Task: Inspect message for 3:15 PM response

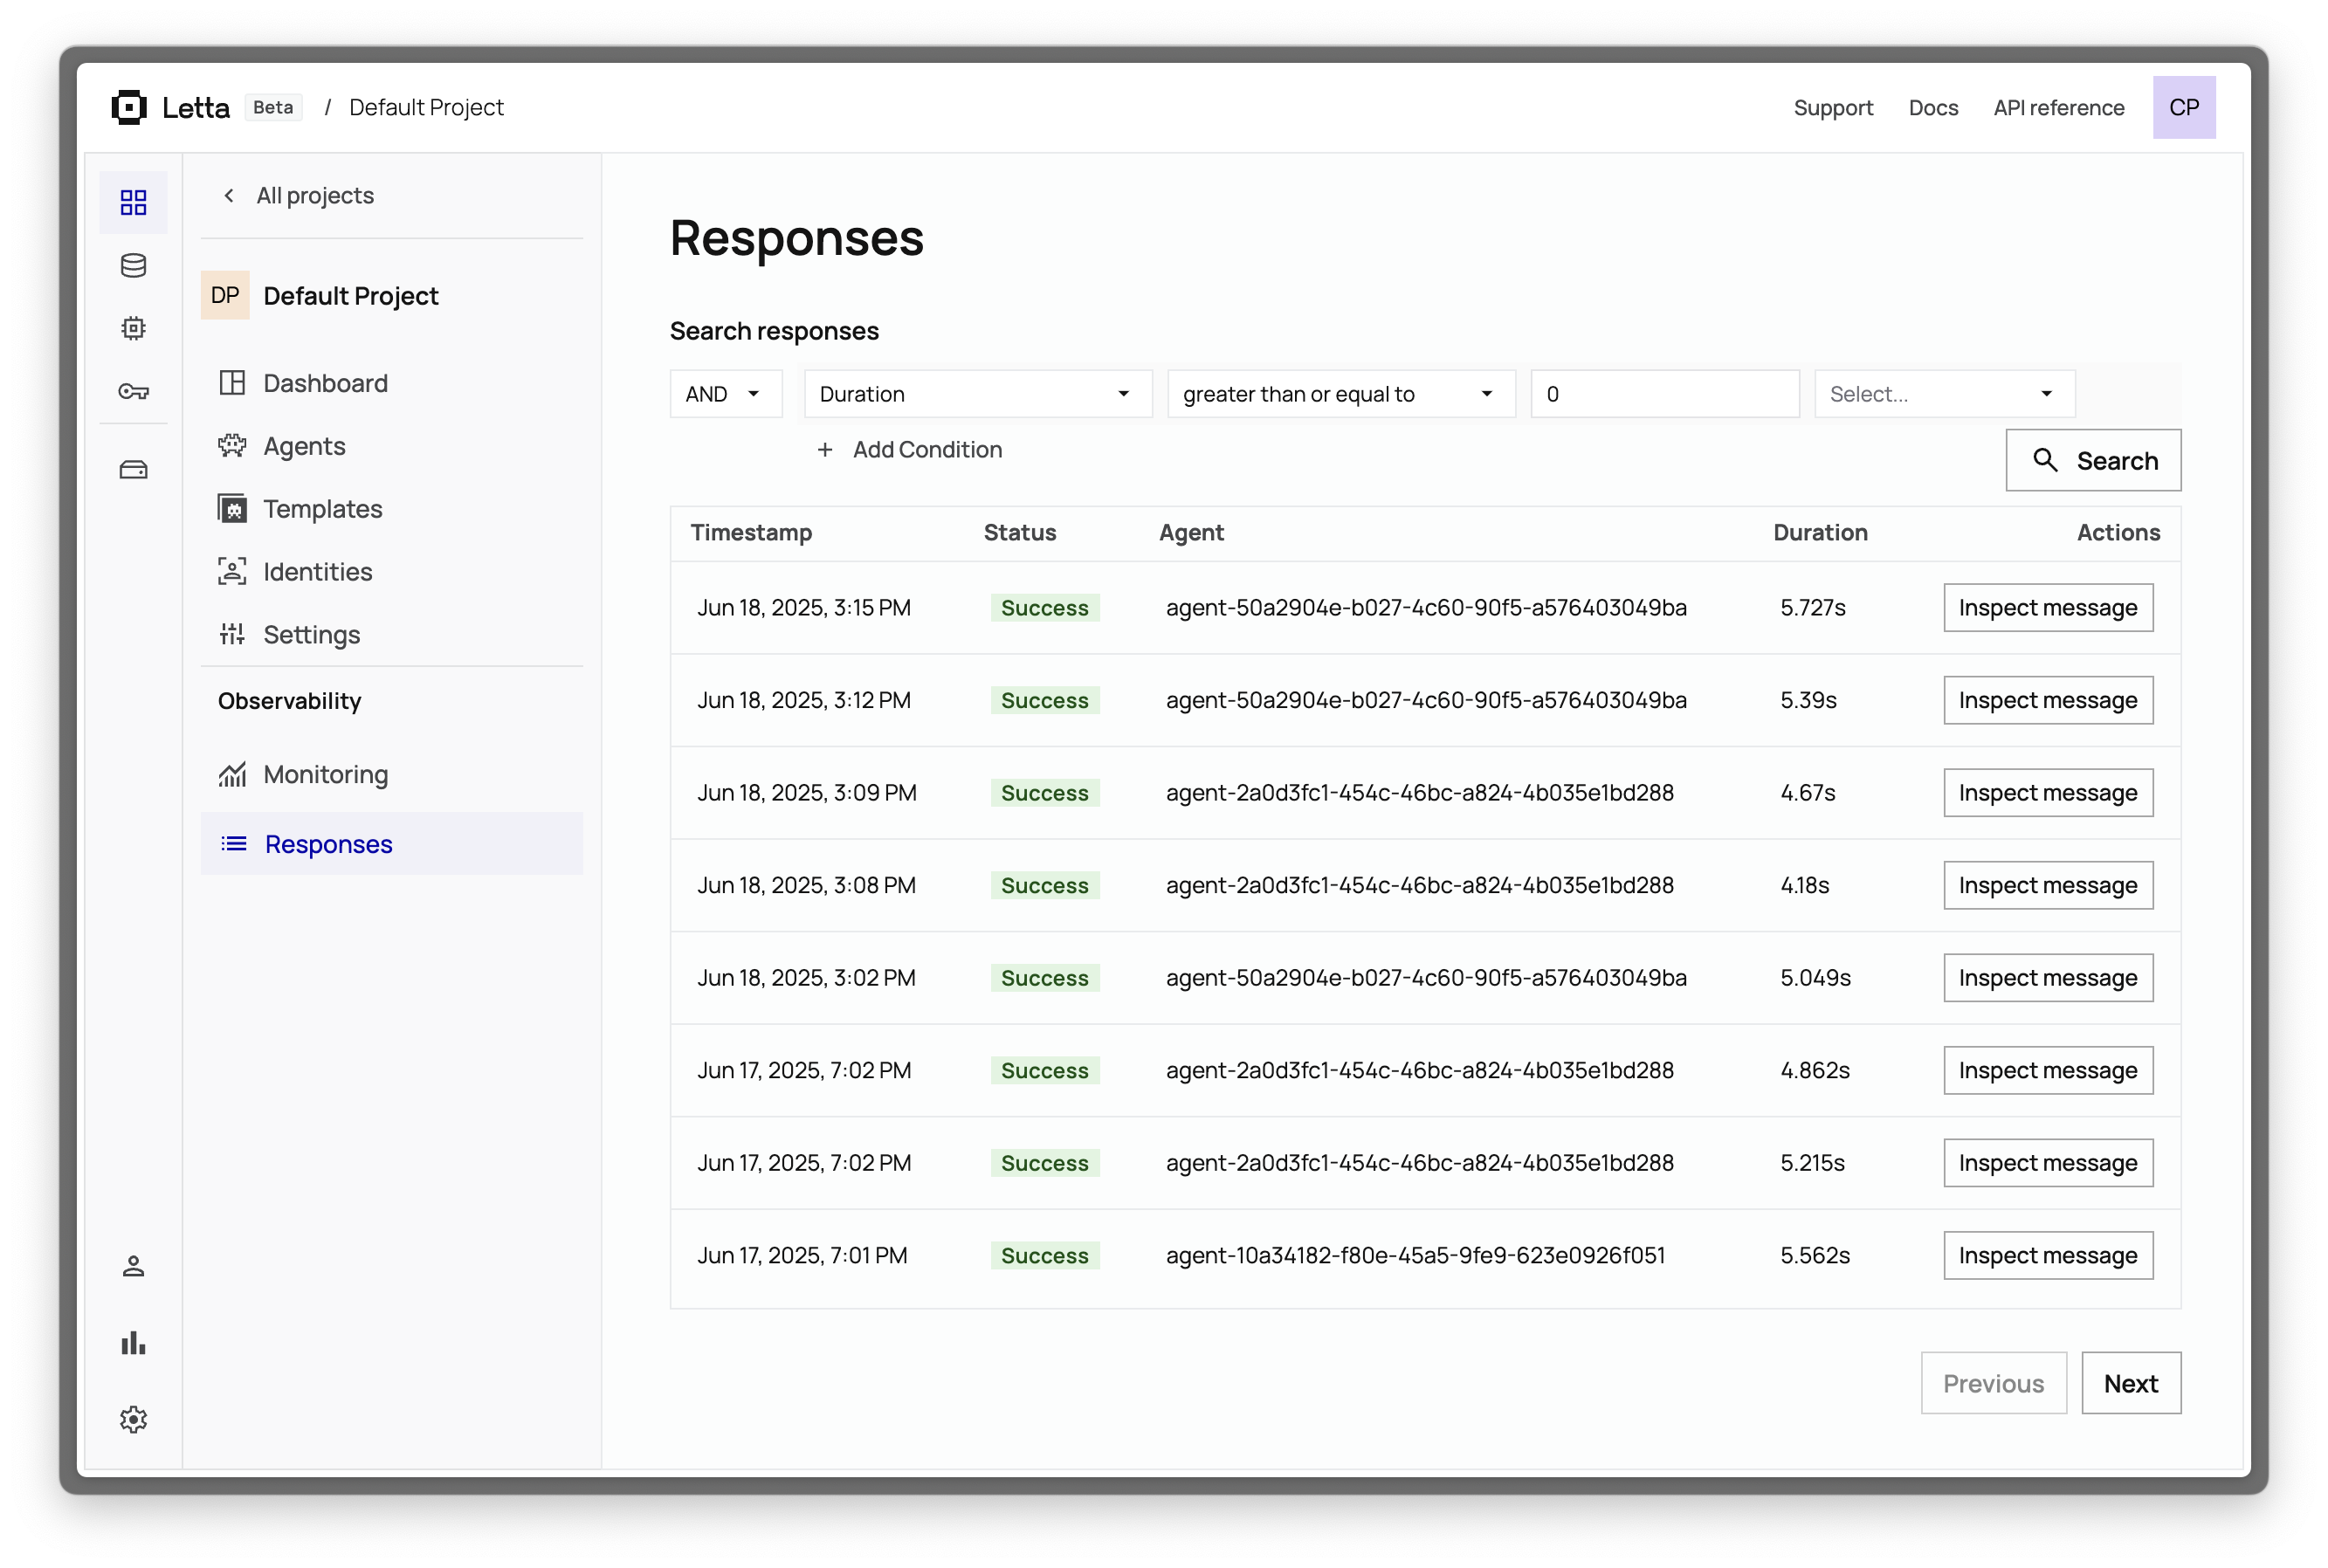Action: (x=2047, y=608)
